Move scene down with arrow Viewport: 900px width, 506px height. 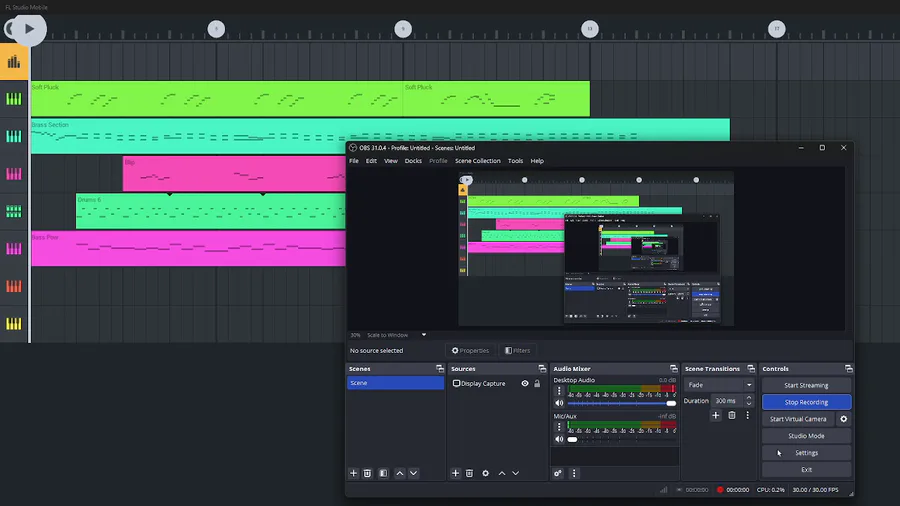pyautogui.click(x=413, y=473)
